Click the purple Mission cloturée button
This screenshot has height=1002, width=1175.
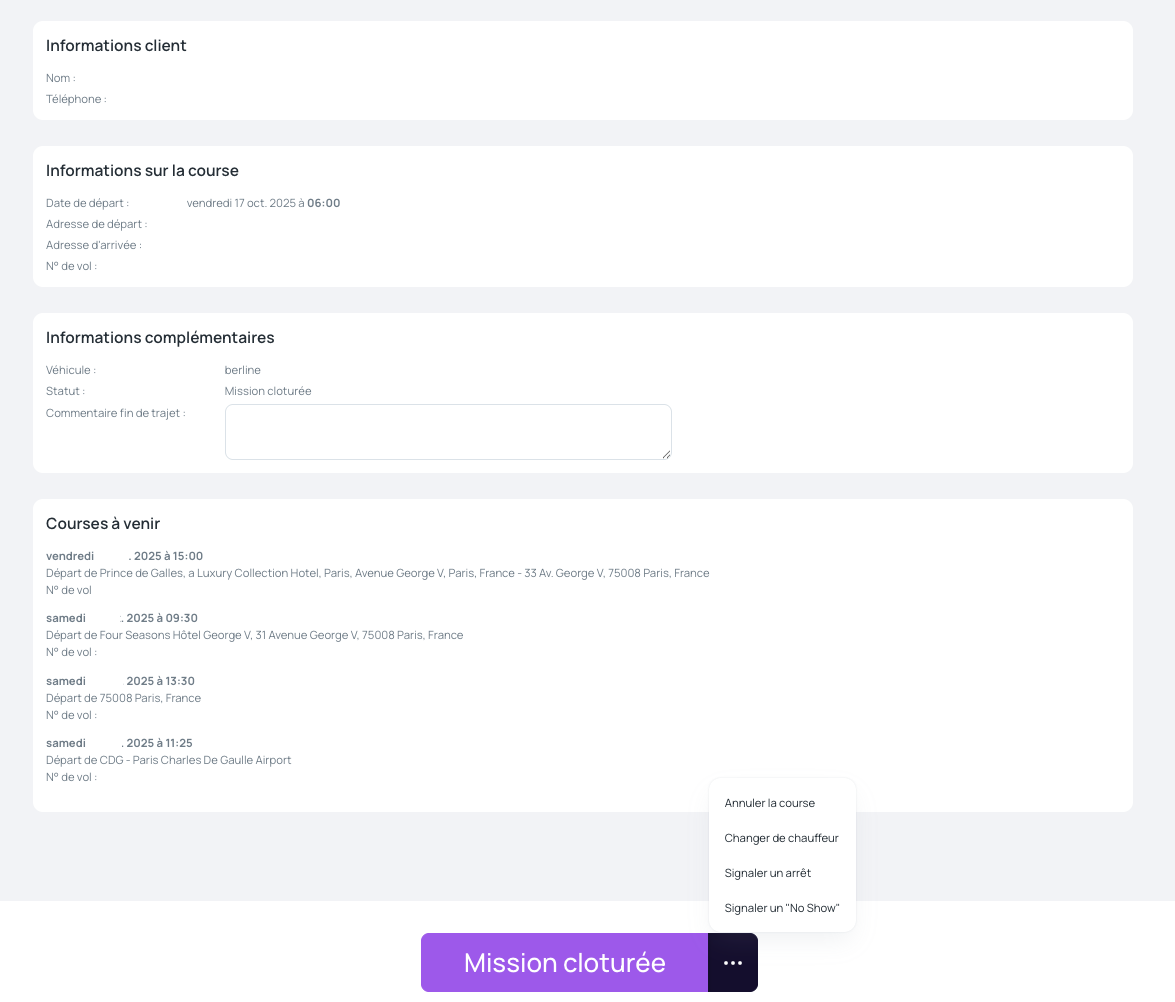(564, 963)
